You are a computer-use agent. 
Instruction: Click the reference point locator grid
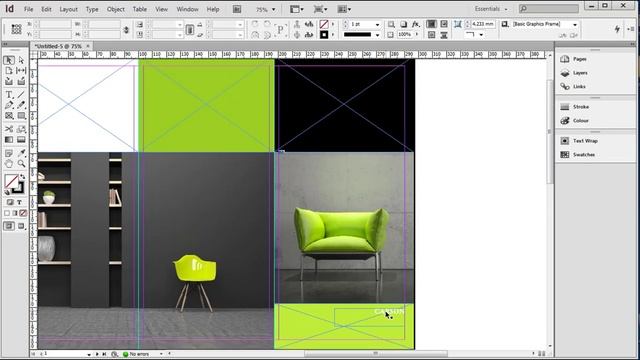[16, 29]
